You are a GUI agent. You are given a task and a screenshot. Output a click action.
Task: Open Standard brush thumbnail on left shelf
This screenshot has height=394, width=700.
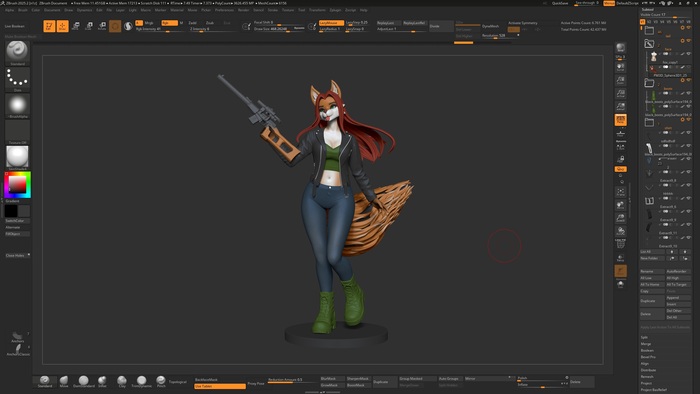(17, 53)
